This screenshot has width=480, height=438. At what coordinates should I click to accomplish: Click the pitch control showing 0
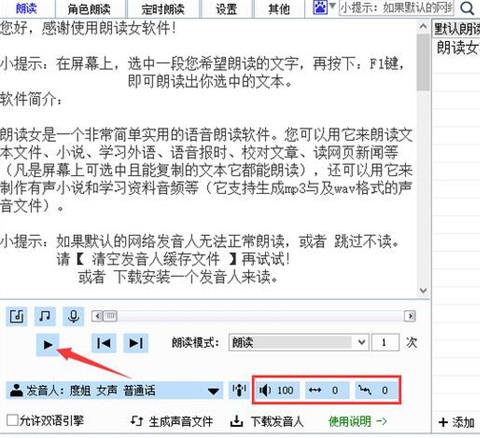click(x=376, y=390)
